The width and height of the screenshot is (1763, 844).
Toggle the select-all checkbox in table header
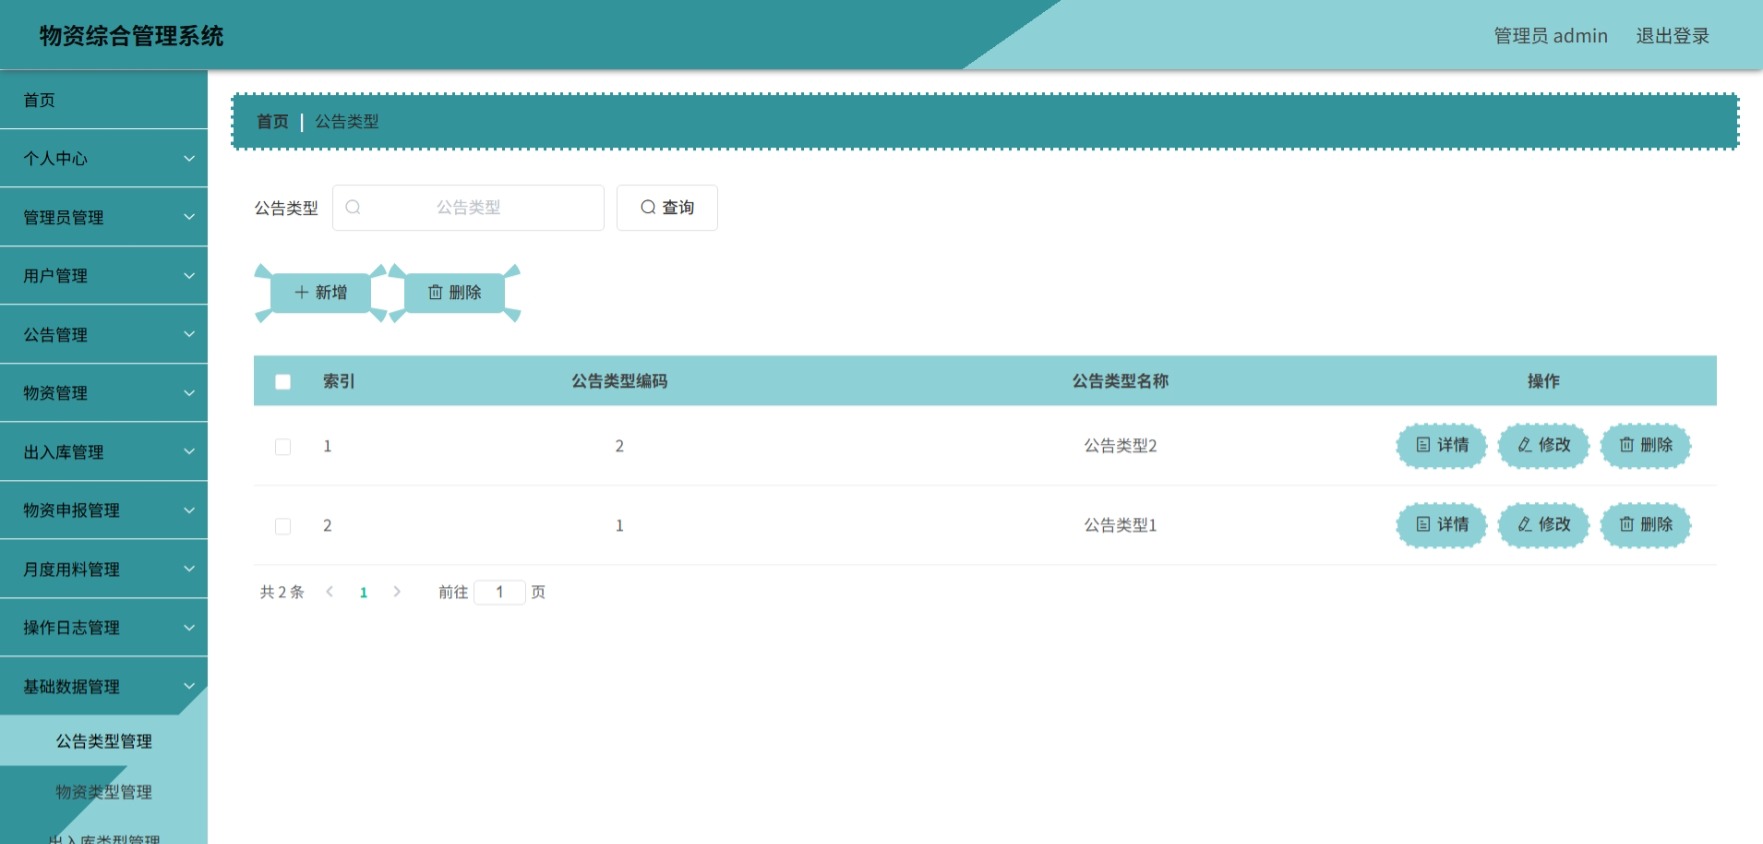point(283,381)
